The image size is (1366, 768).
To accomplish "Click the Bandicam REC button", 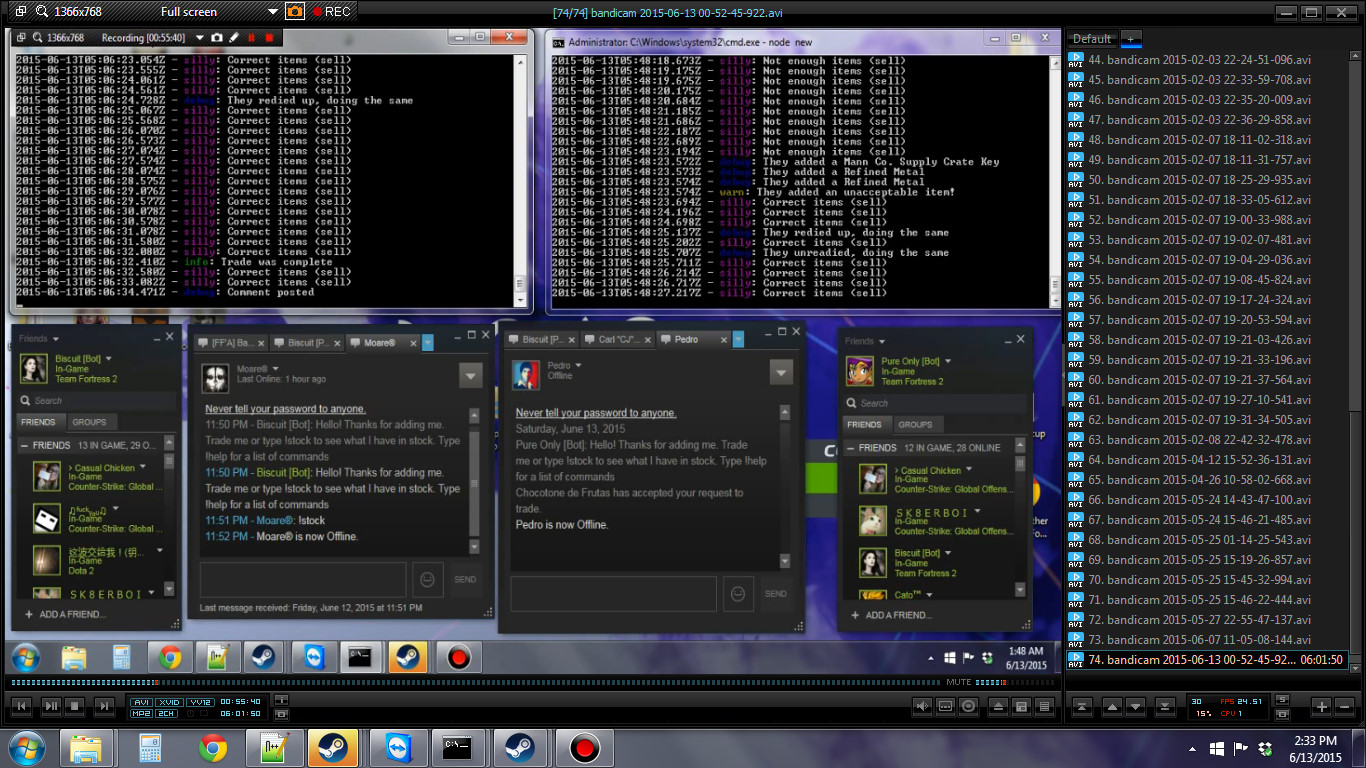I will tap(331, 12).
